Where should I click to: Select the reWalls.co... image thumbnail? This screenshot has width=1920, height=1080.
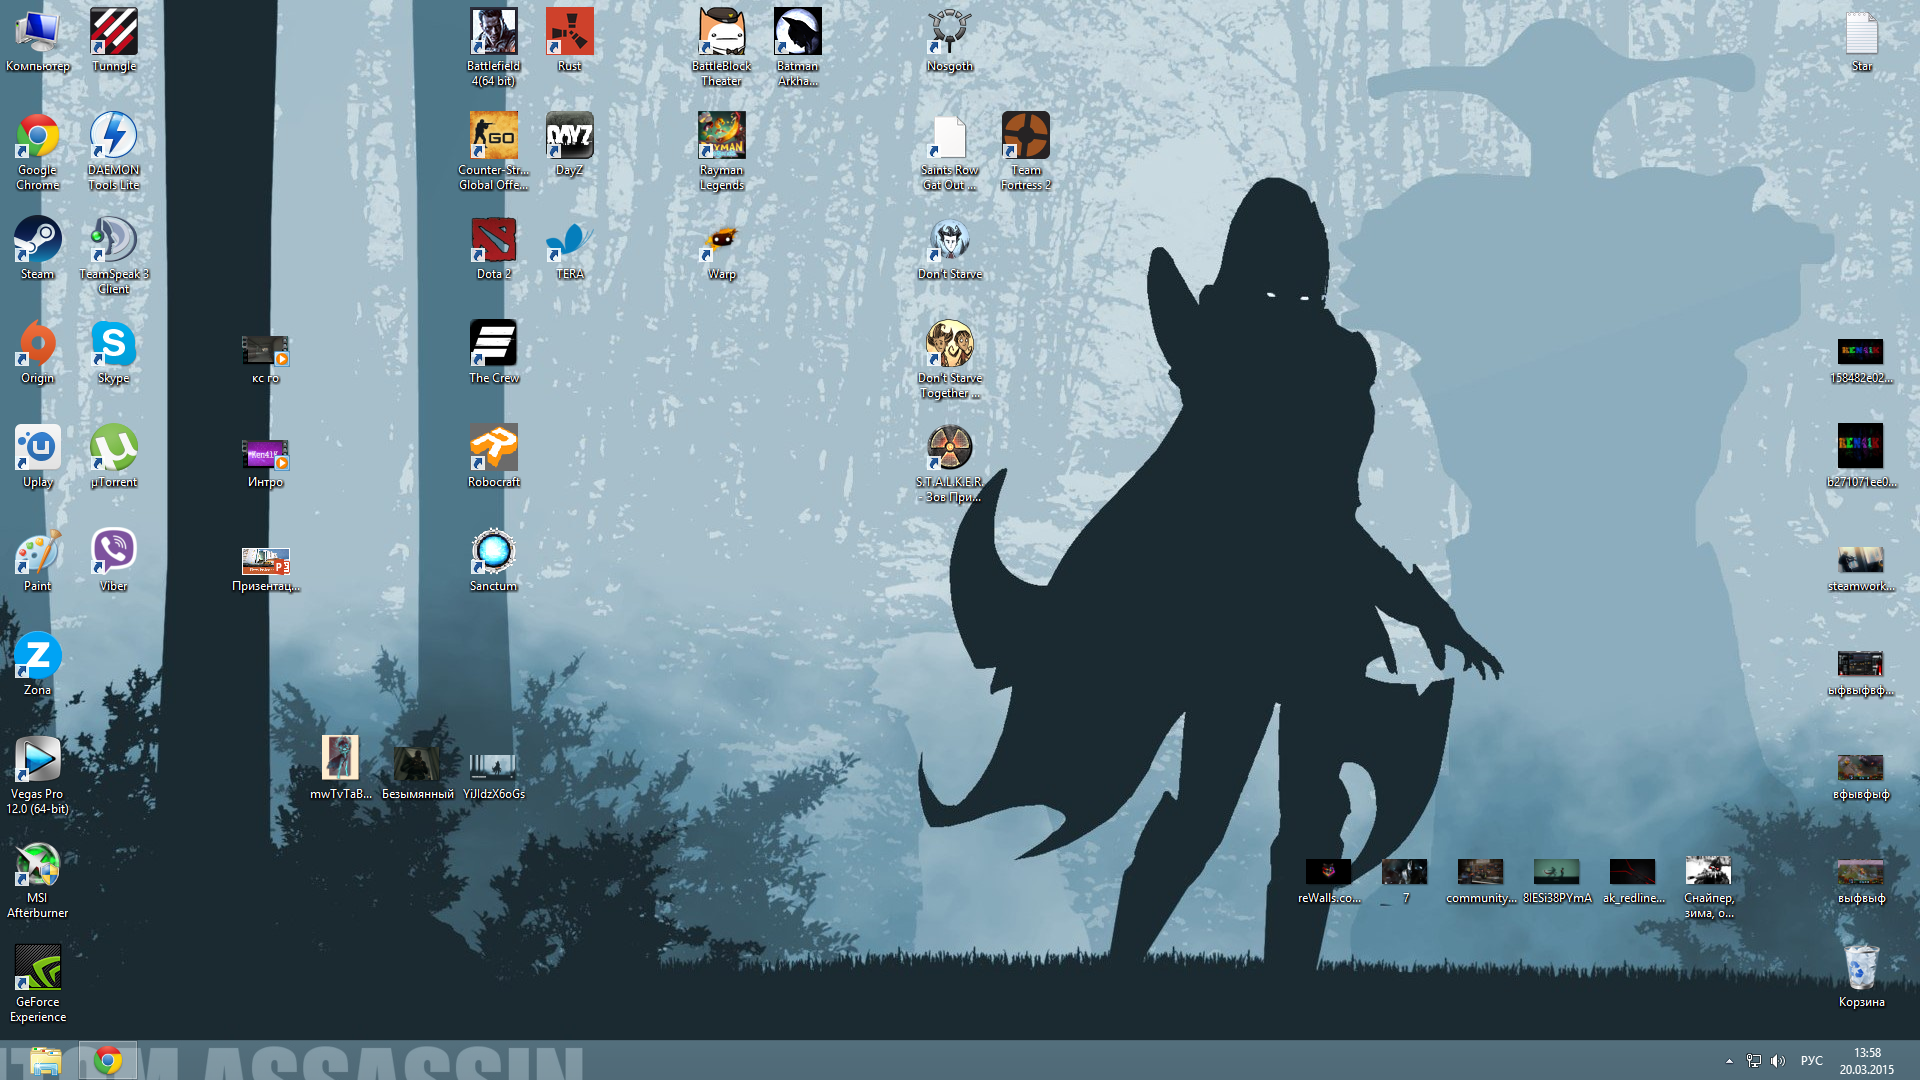1329,881
